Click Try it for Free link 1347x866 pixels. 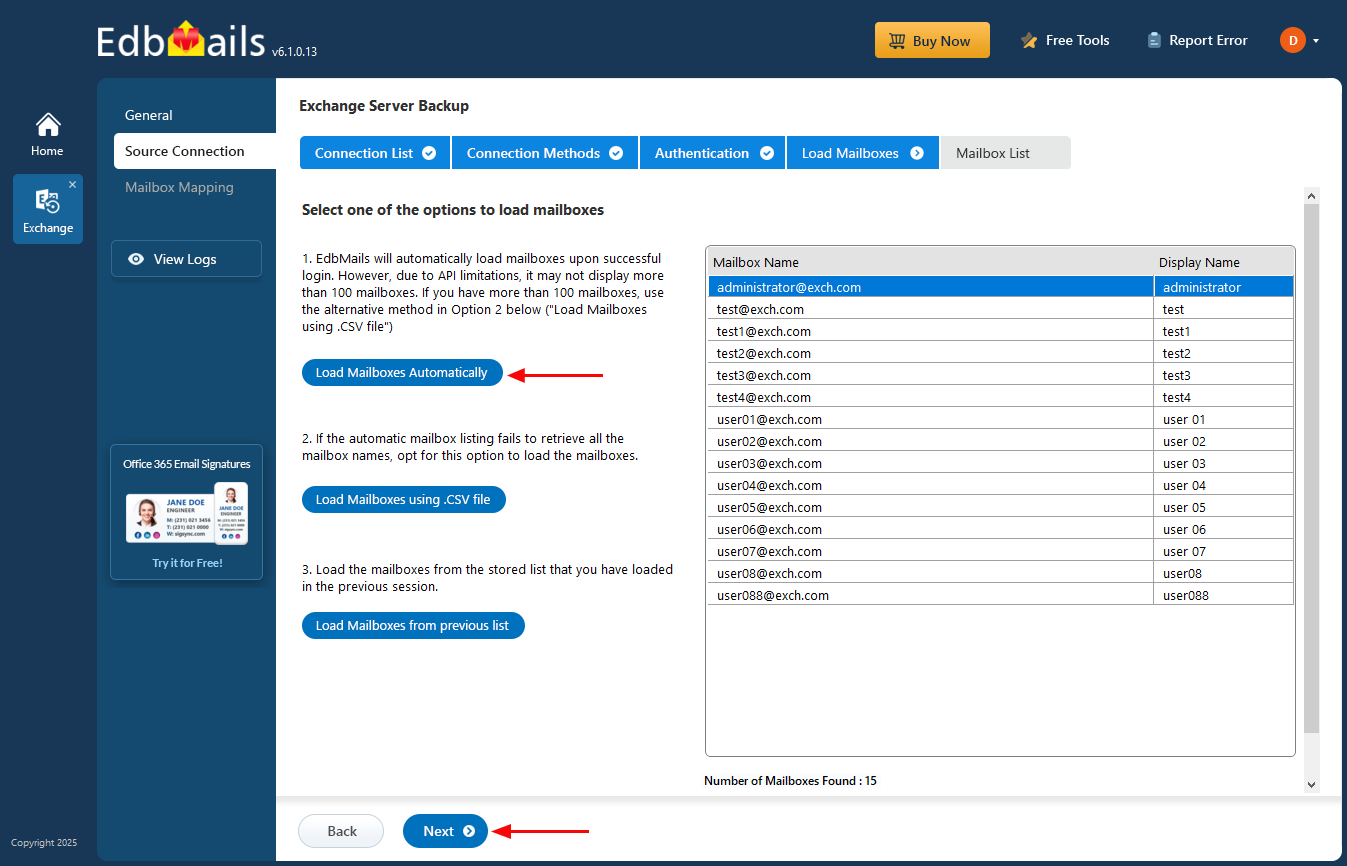[x=187, y=563]
